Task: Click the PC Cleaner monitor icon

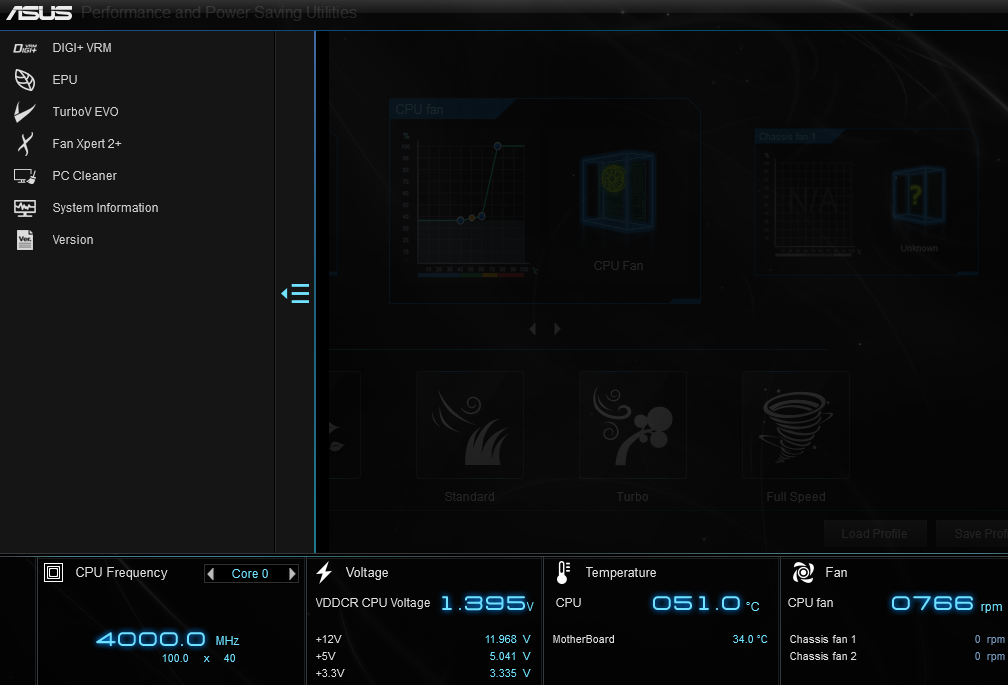Action: pyautogui.click(x=25, y=176)
